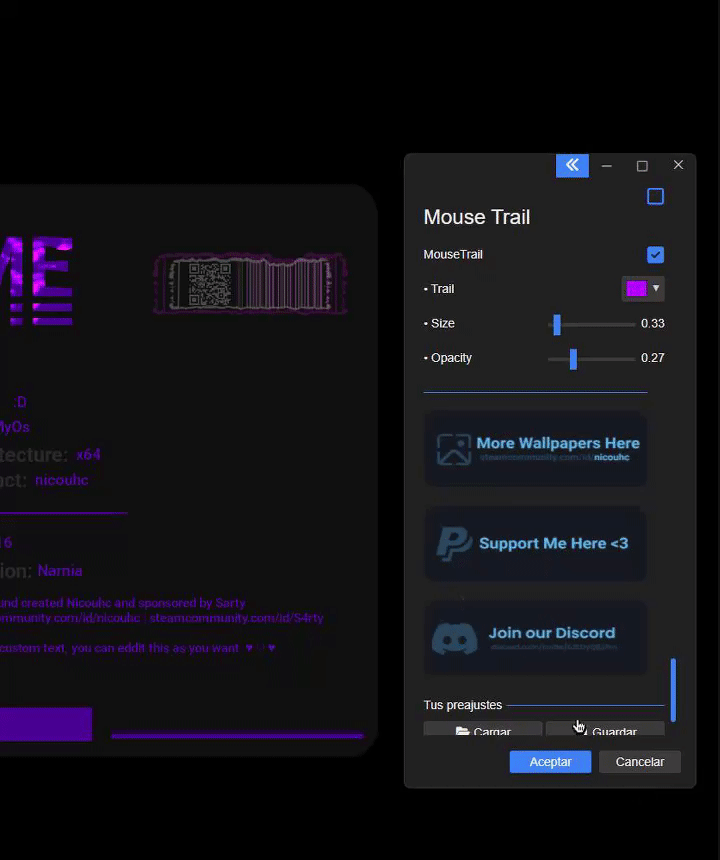Screen dimensions: 720x860
Task: Maximize the settings window
Action: (642, 166)
